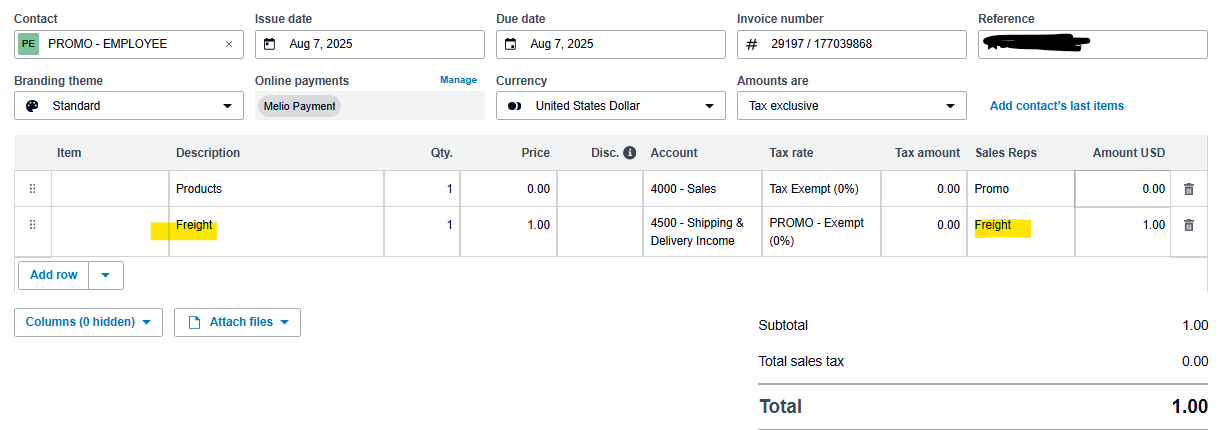Click the Freight row Price cell

(x=508, y=226)
